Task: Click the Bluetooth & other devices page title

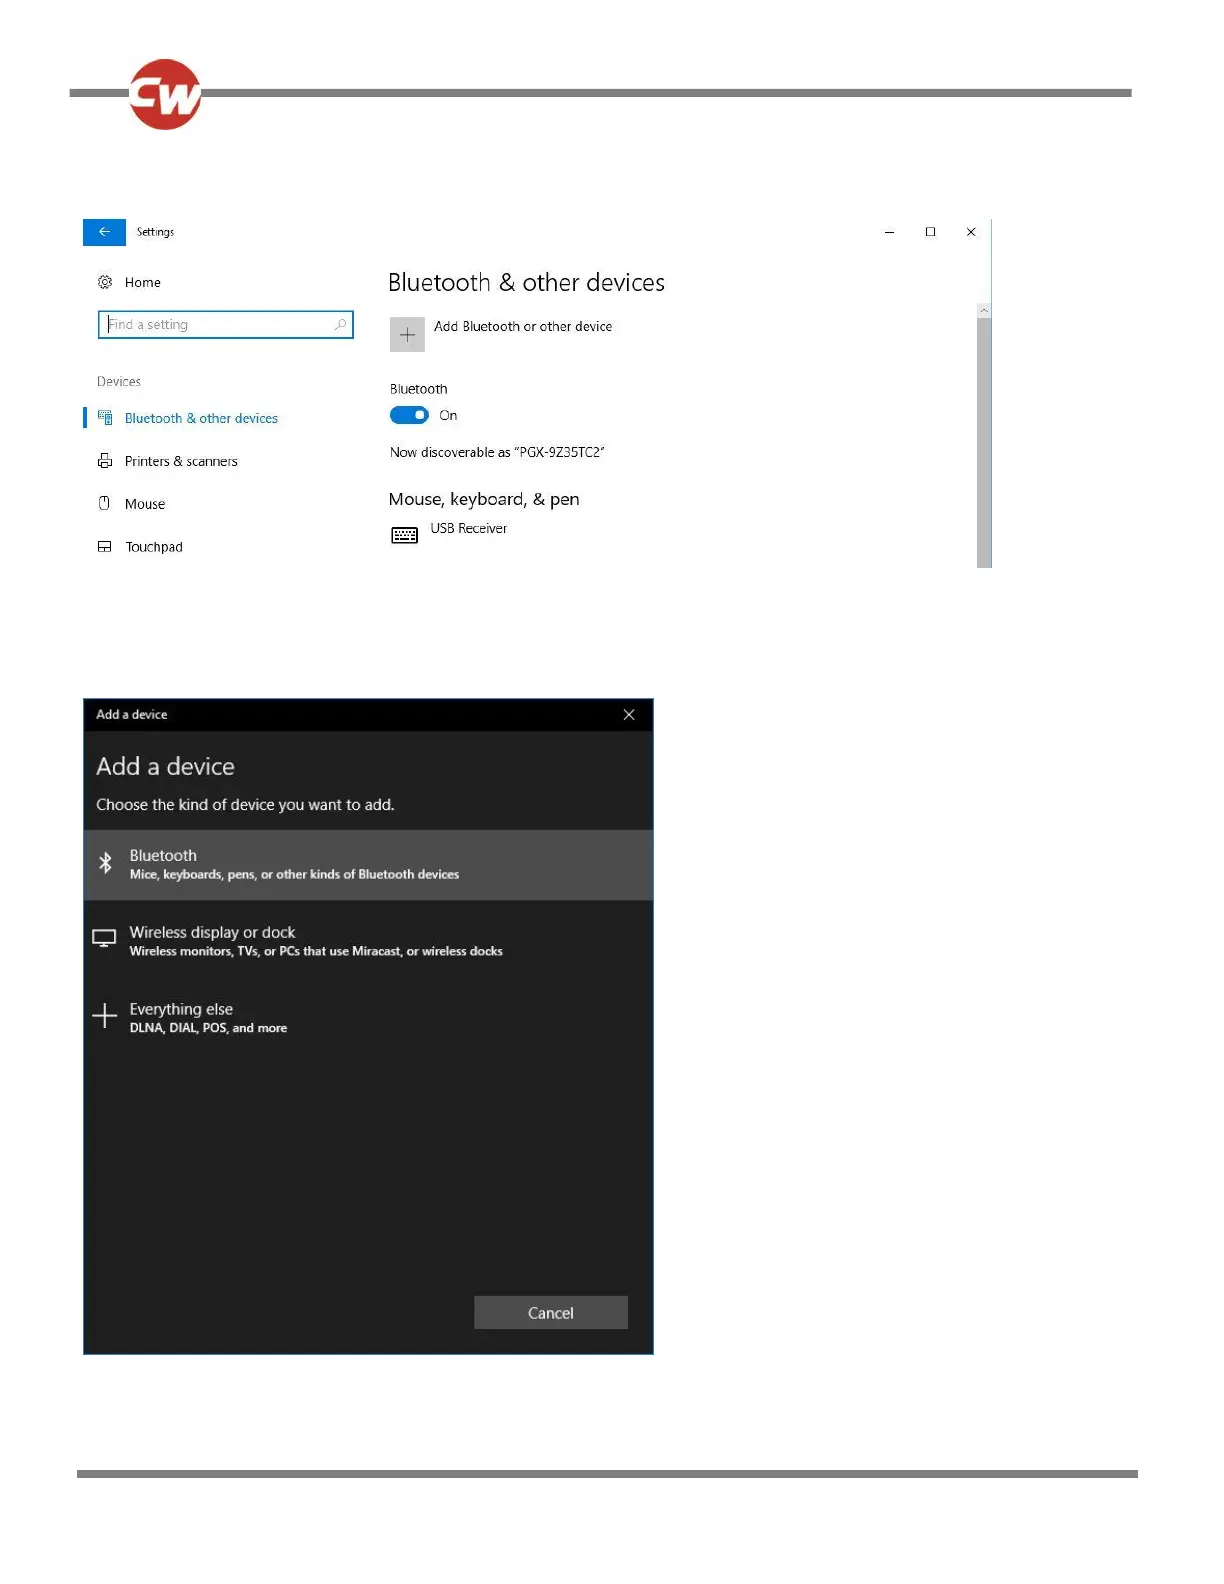Action: (x=526, y=283)
